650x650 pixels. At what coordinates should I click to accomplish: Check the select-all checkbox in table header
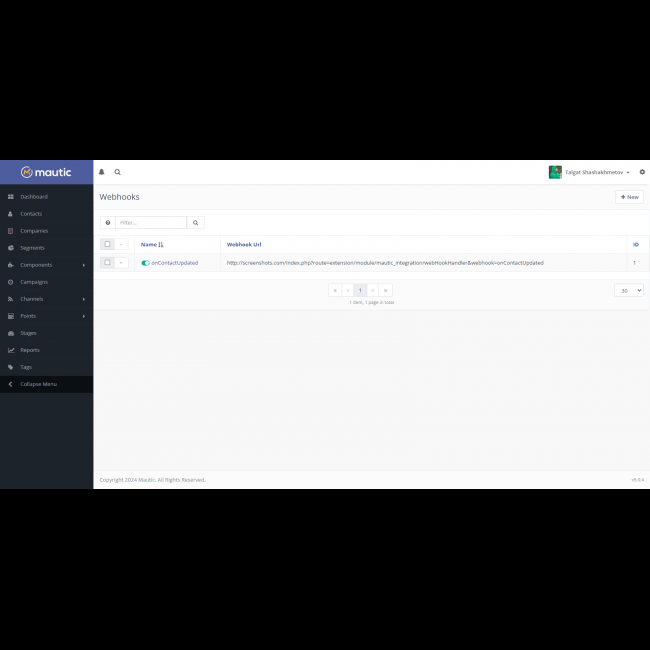click(x=107, y=244)
